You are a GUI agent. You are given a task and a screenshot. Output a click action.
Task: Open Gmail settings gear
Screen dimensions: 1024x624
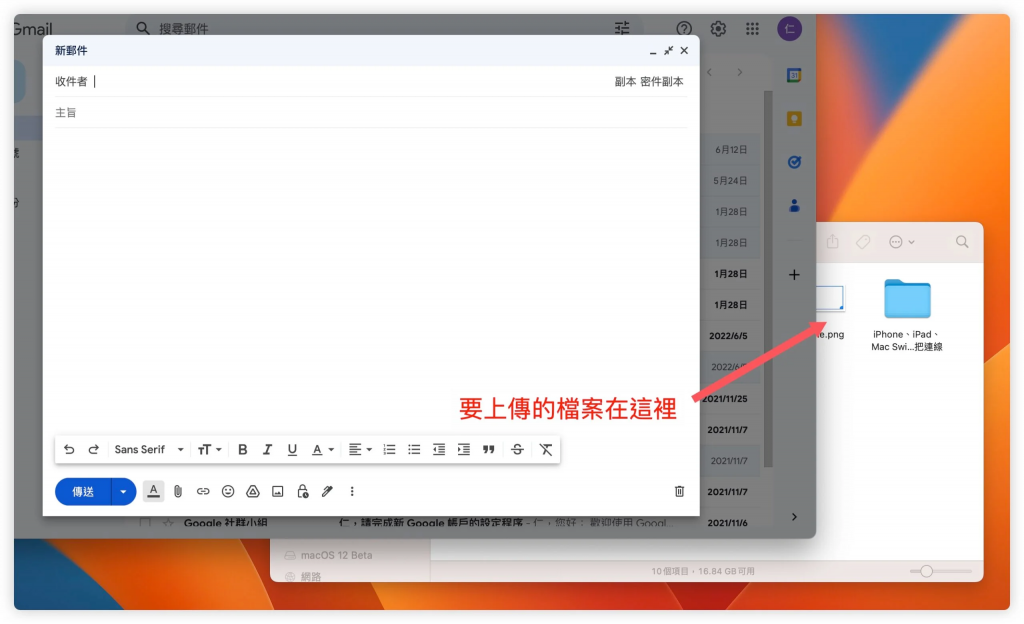click(718, 29)
